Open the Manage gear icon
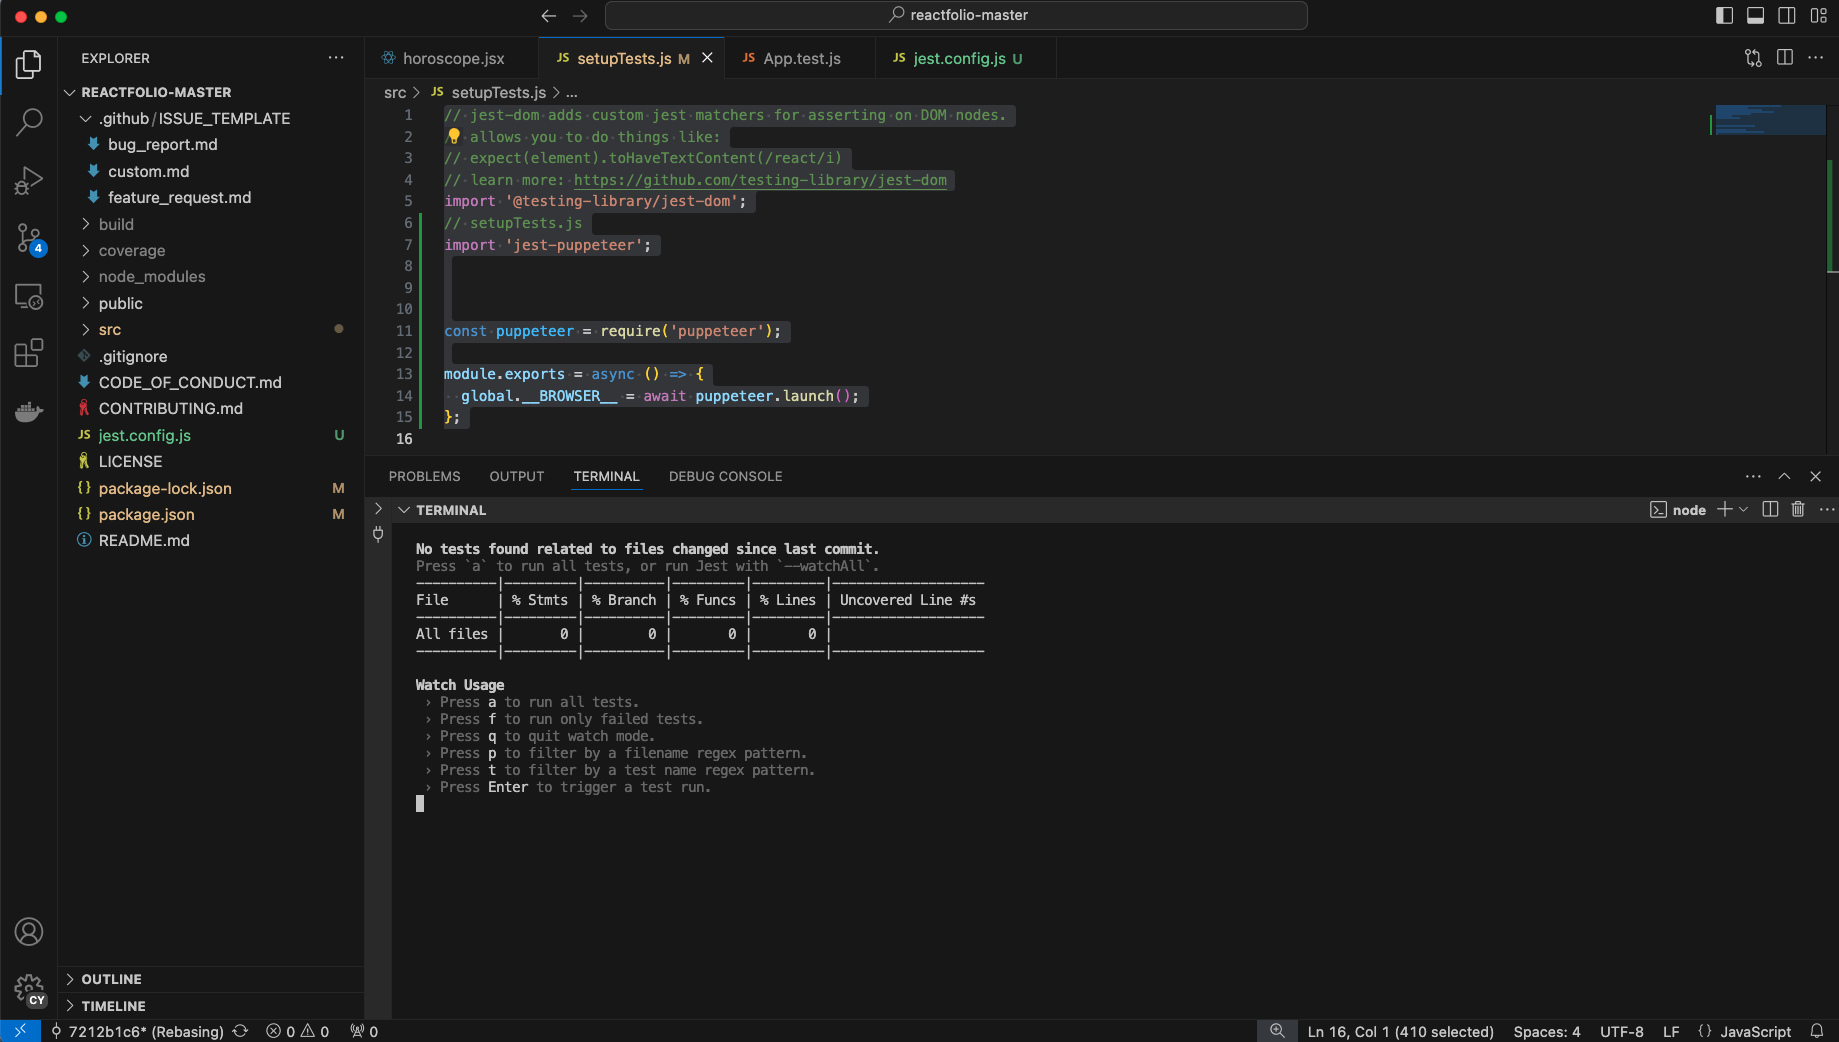Image resolution: width=1839 pixels, height=1042 pixels. pyautogui.click(x=29, y=990)
